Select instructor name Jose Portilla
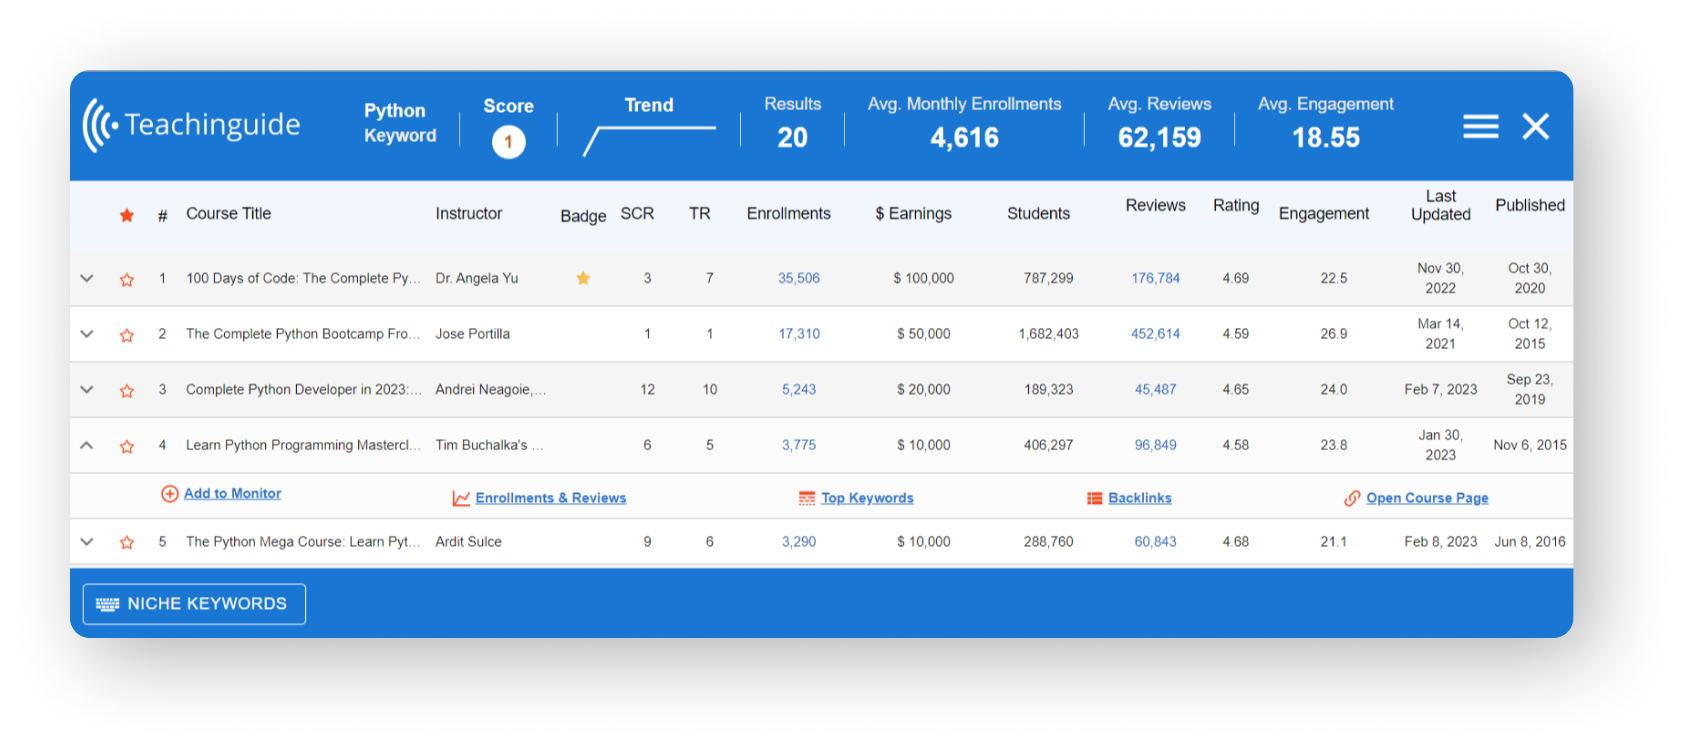The height and width of the screenshot is (746, 1681). [472, 334]
